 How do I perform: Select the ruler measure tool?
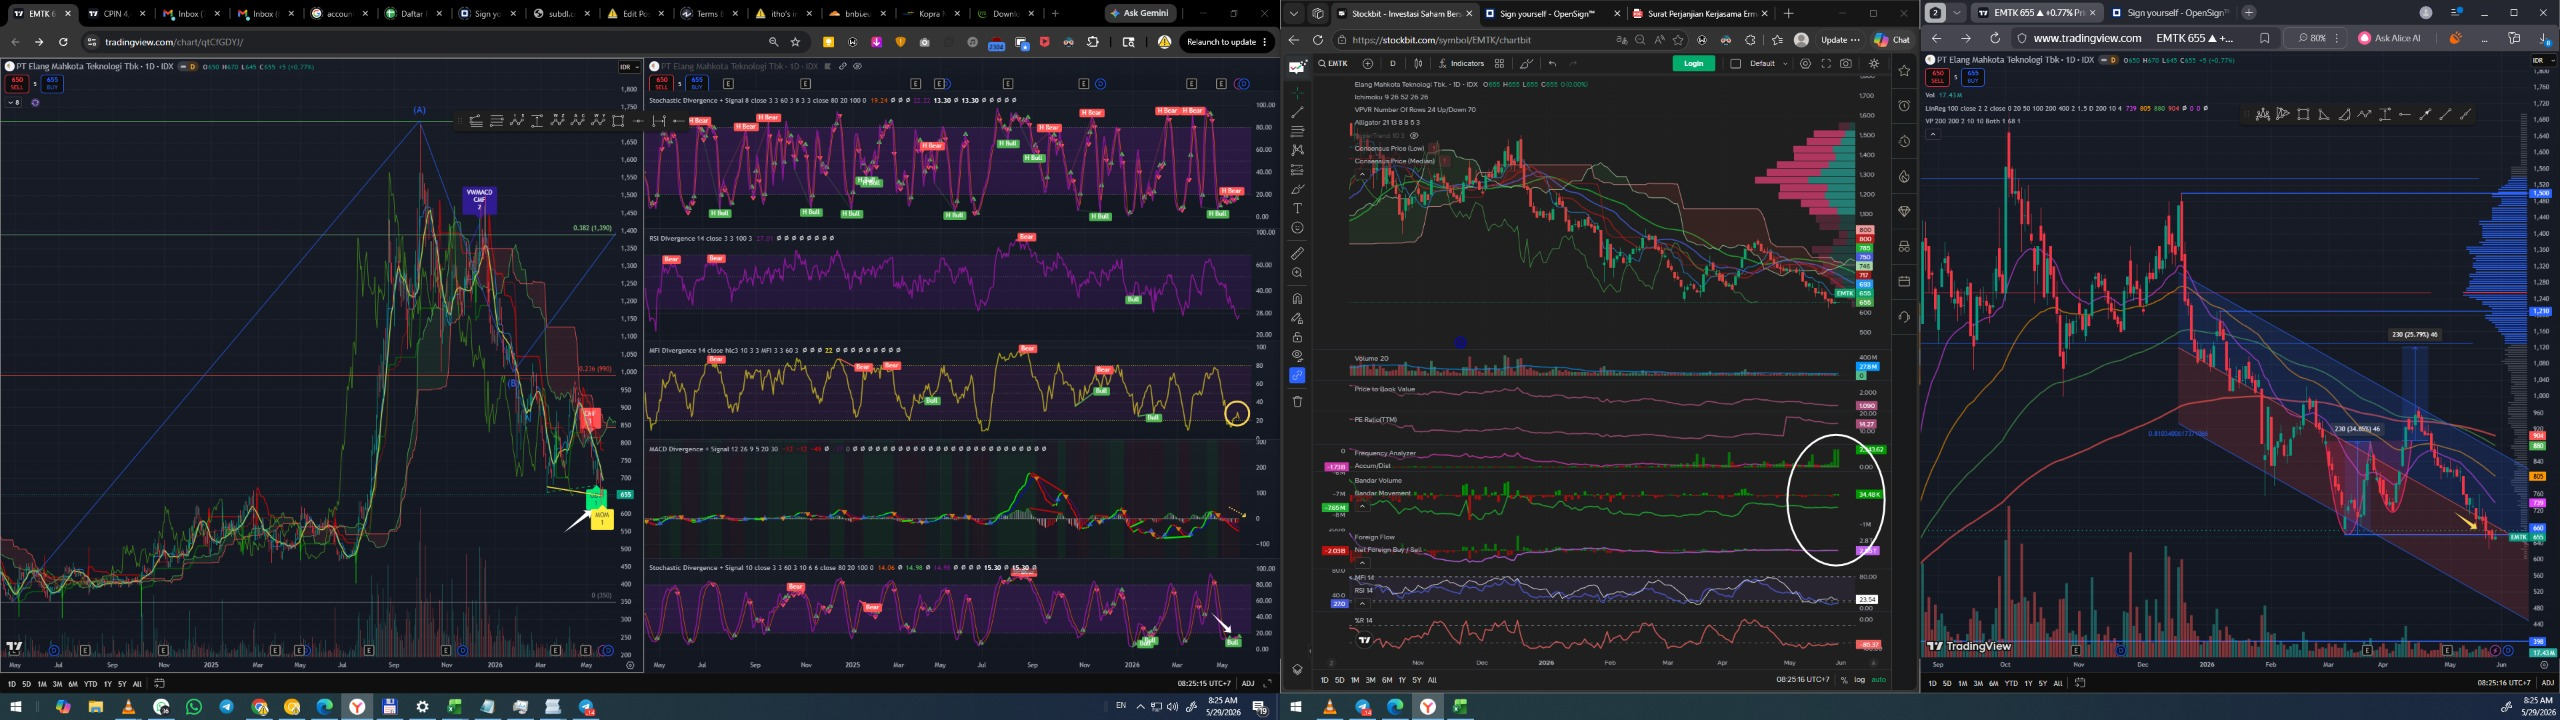tap(1297, 253)
